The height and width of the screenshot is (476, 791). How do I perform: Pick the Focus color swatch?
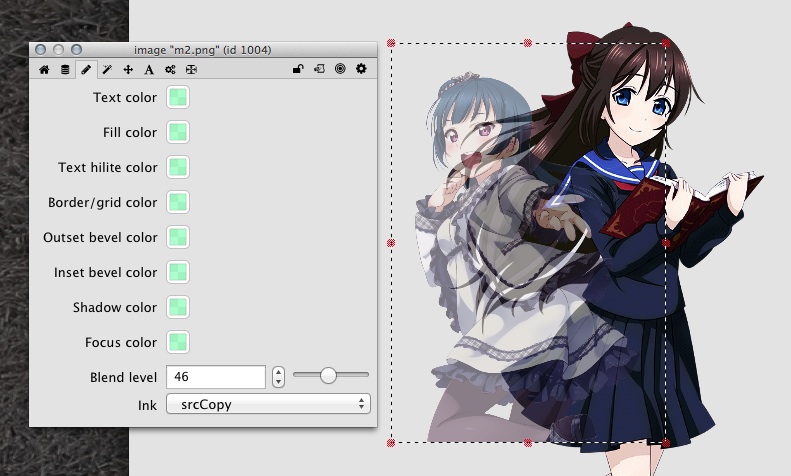coord(178,342)
